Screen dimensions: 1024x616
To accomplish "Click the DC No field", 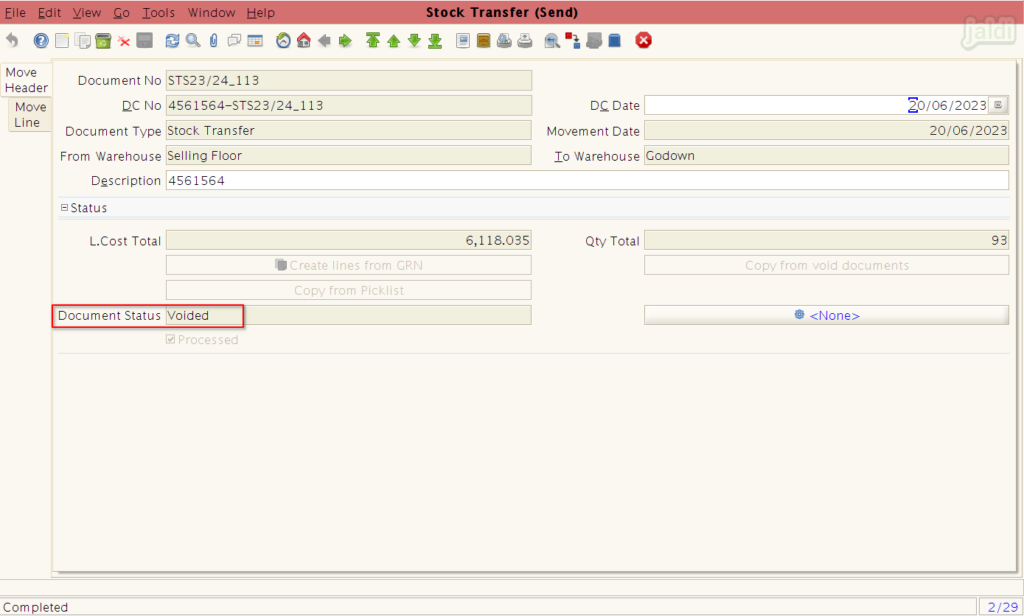I will 349,105.
